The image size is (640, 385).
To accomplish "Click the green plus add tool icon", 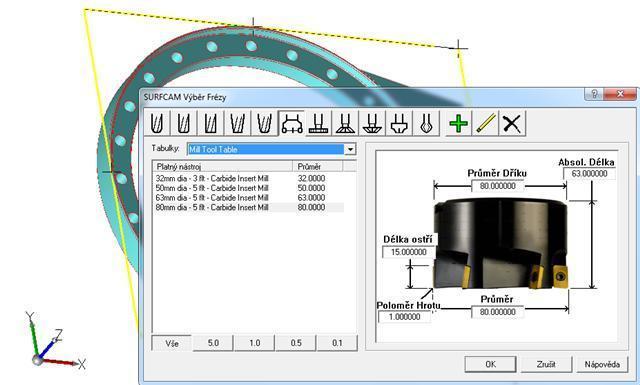I will coord(458,123).
